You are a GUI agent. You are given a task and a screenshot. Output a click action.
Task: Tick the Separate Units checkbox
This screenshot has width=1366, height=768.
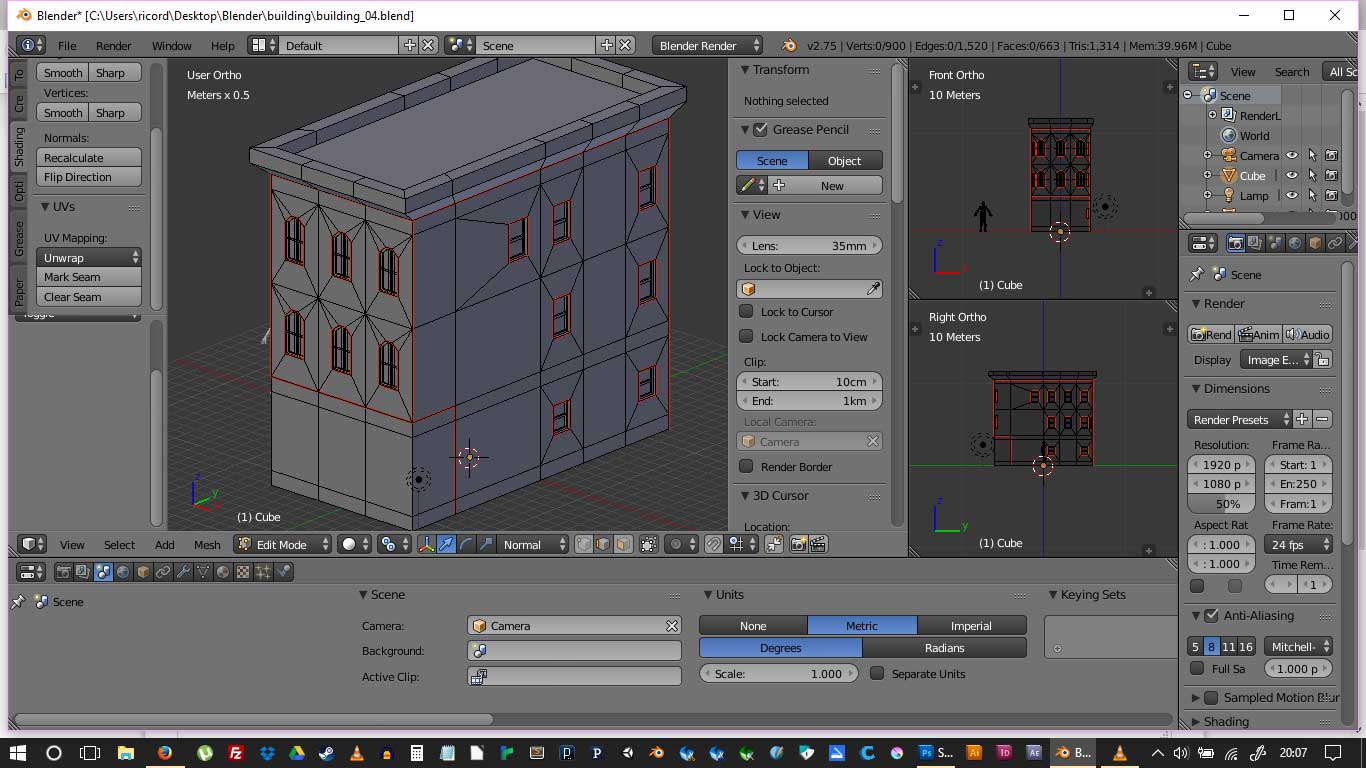point(877,673)
